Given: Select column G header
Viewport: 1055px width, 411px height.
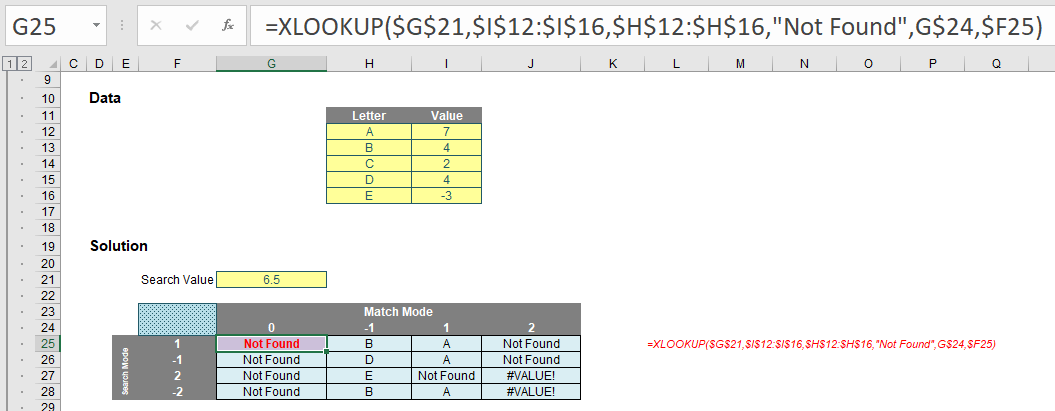Looking at the screenshot, I should pos(271,63).
